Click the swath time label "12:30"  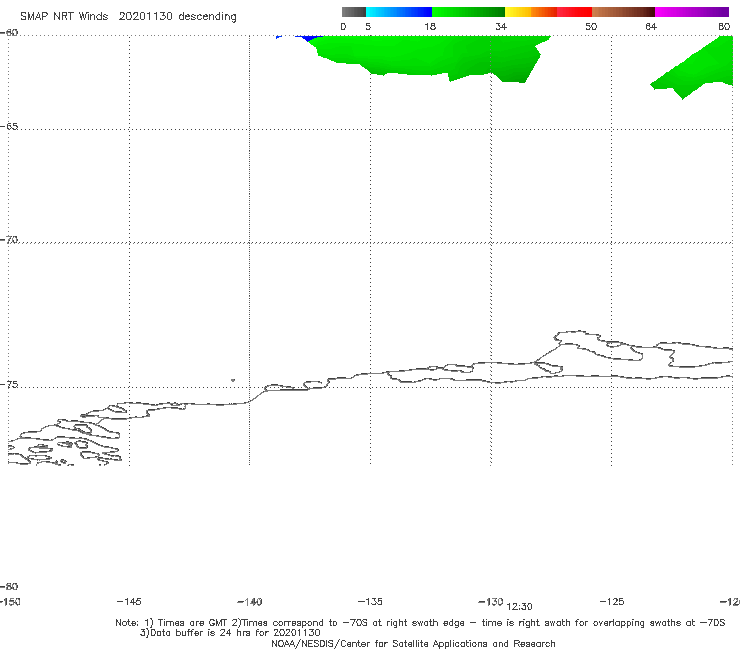click(519, 607)
